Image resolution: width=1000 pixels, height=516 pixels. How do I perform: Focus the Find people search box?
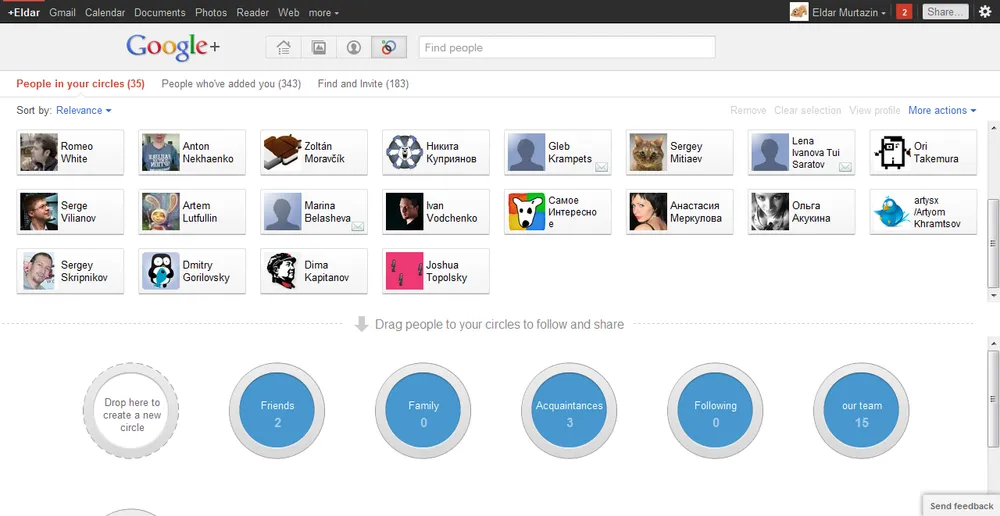pos(566,47)
